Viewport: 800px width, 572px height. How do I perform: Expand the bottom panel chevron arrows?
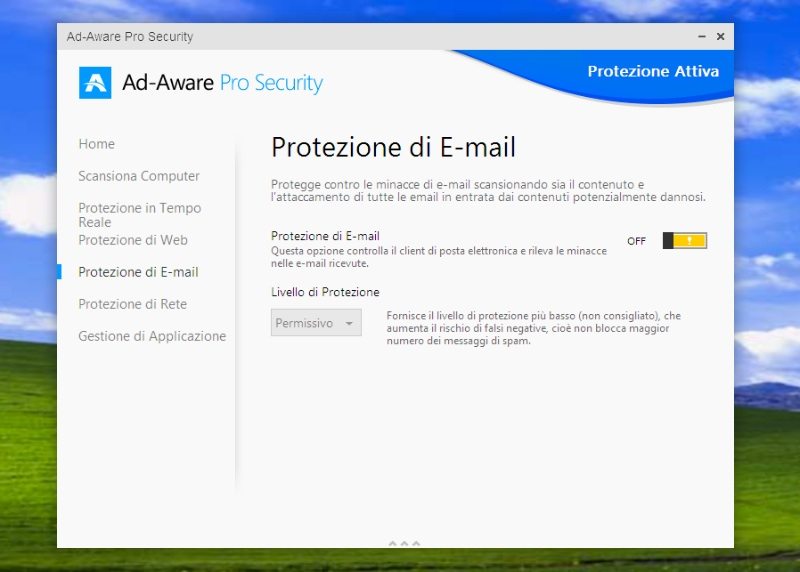(x=404, y=544)
